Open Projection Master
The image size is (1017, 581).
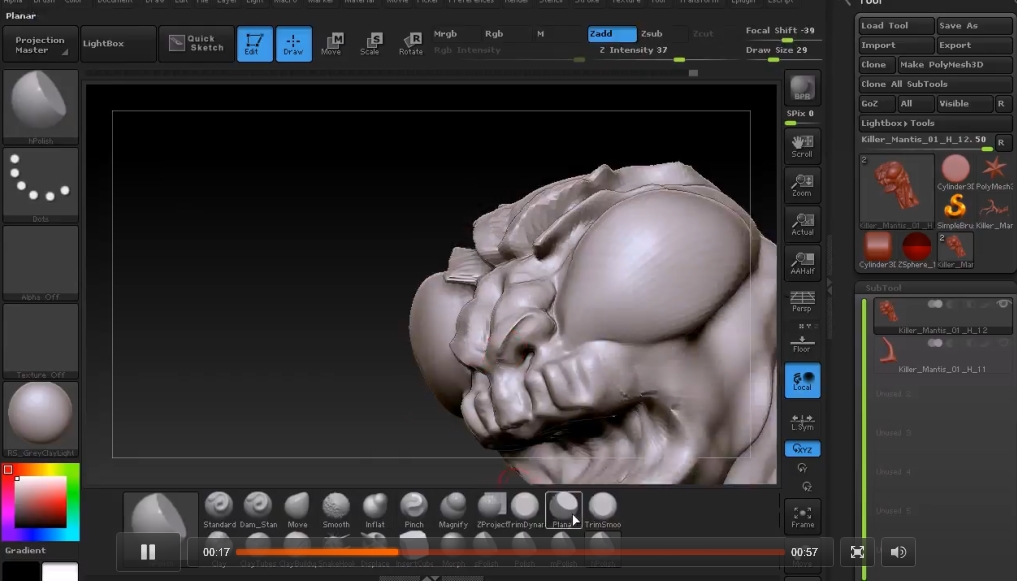point(40,44)
